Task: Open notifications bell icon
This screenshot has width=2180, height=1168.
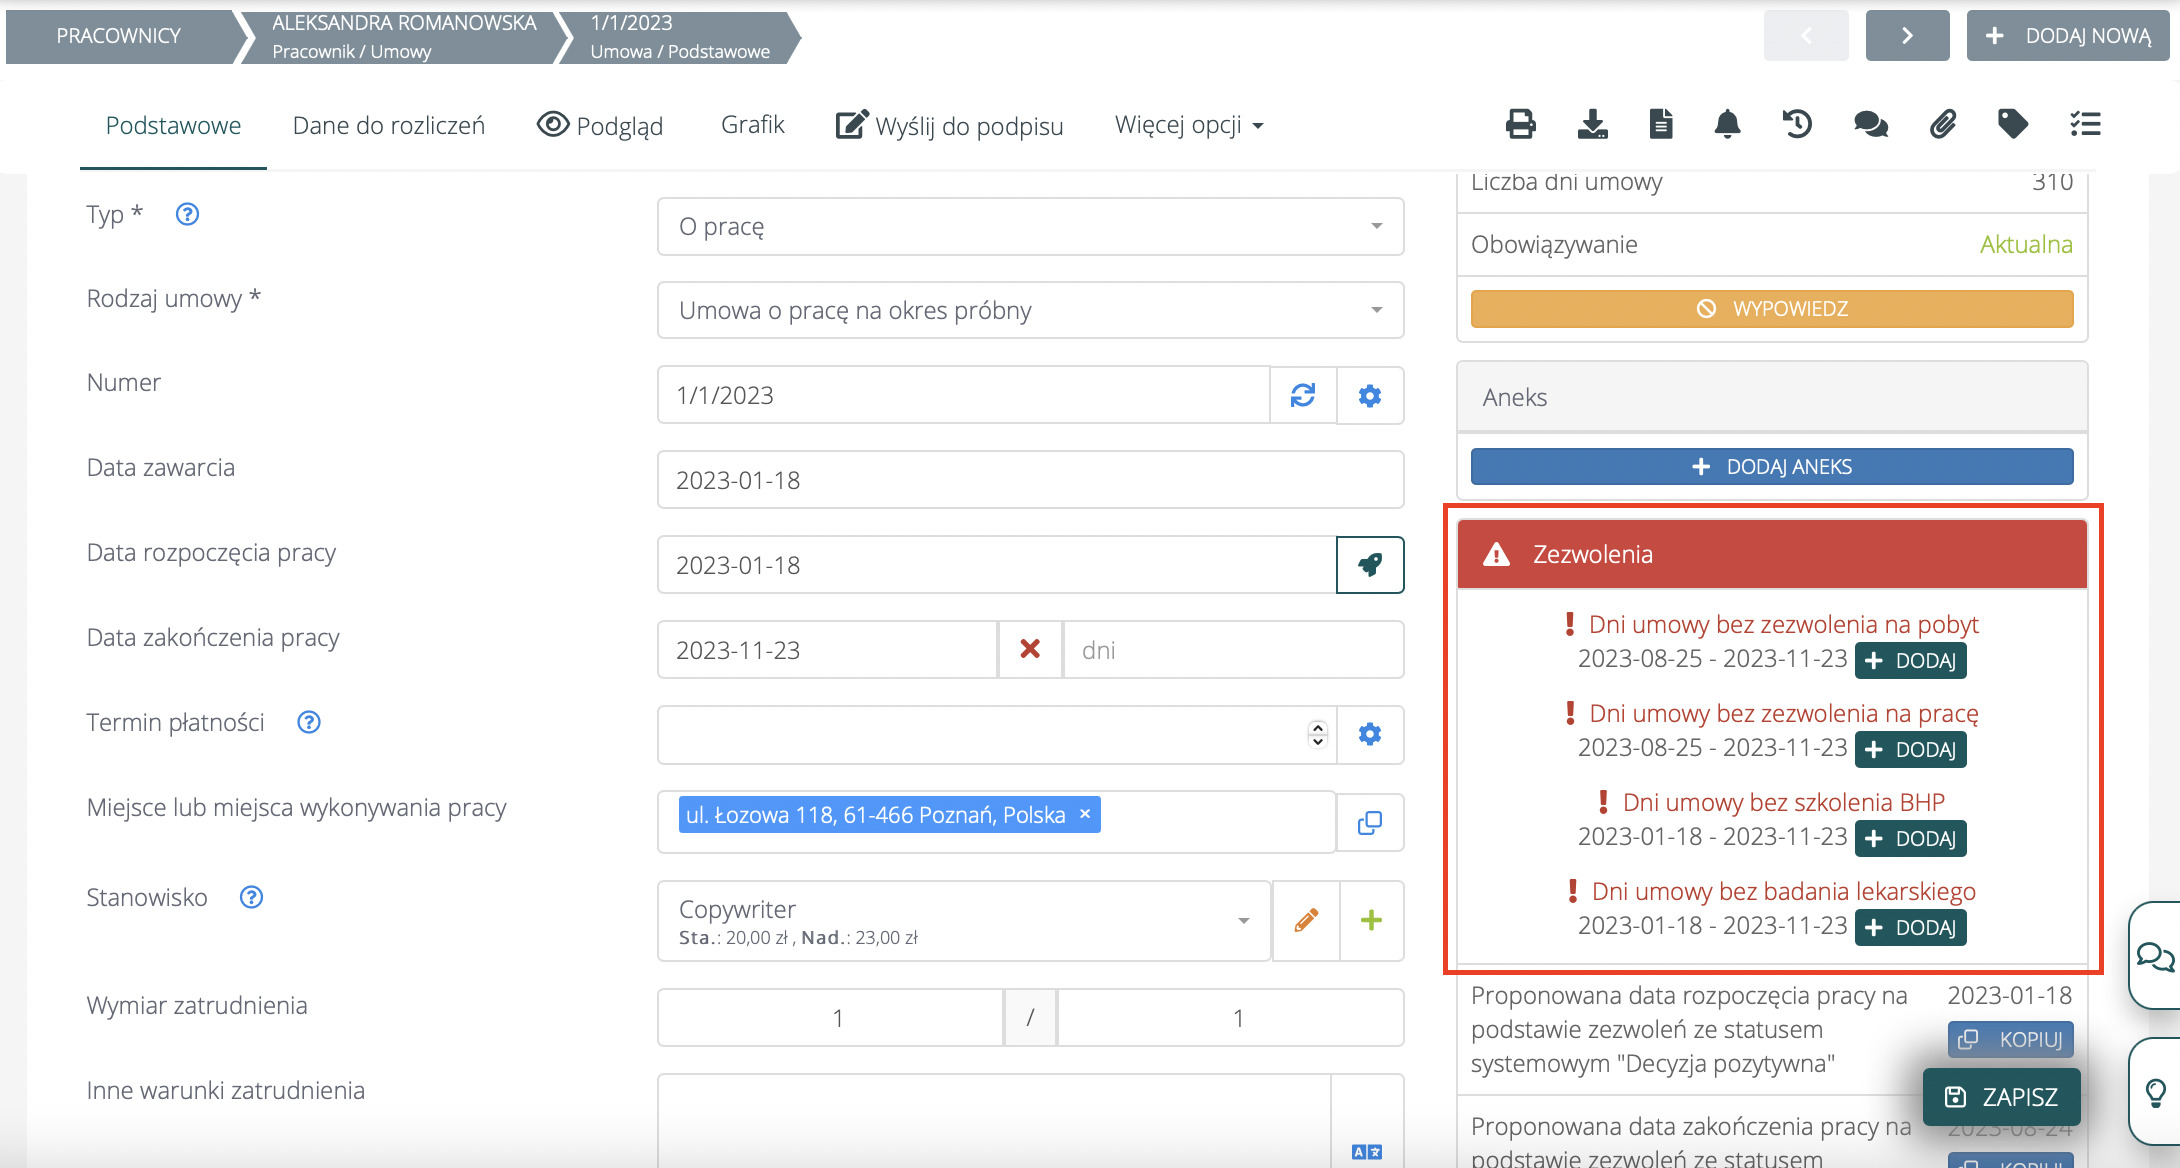Action: coord(1727,124)
